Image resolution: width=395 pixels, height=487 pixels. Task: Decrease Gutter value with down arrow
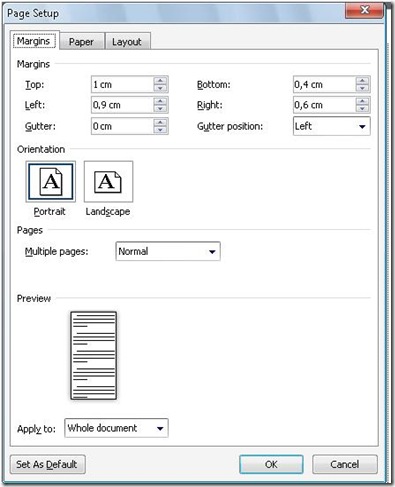[x=160, y=130]
